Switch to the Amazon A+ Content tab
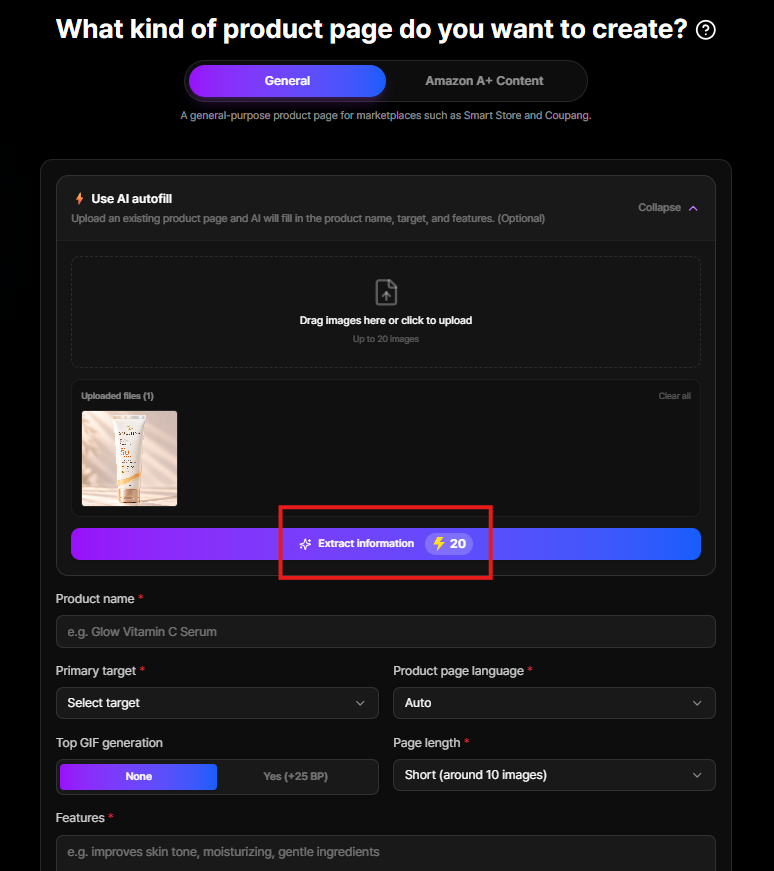774x871 pixels. (484, 81)
